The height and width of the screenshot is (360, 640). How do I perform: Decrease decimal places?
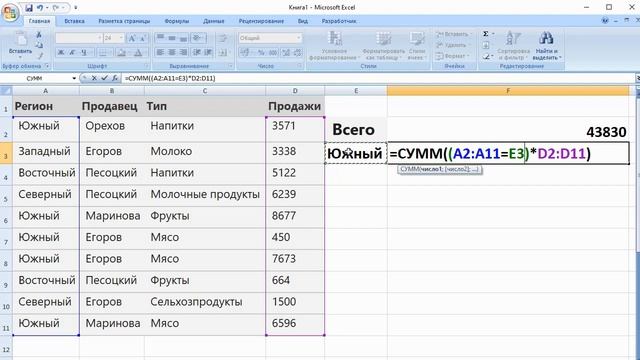click(x=298, y=52)
